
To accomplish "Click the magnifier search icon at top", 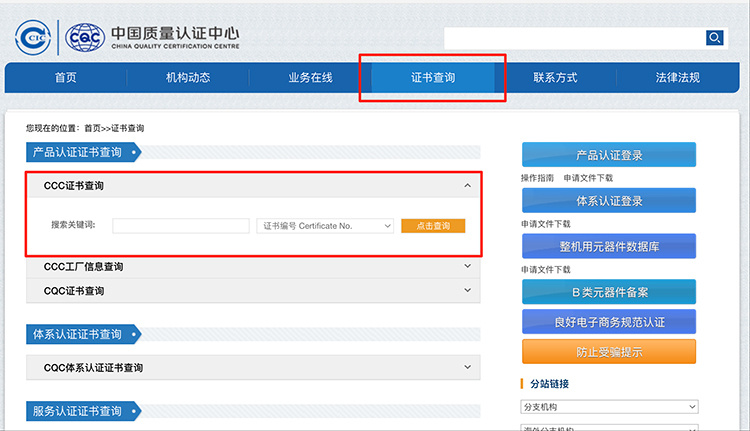I will tap(714, 38).
